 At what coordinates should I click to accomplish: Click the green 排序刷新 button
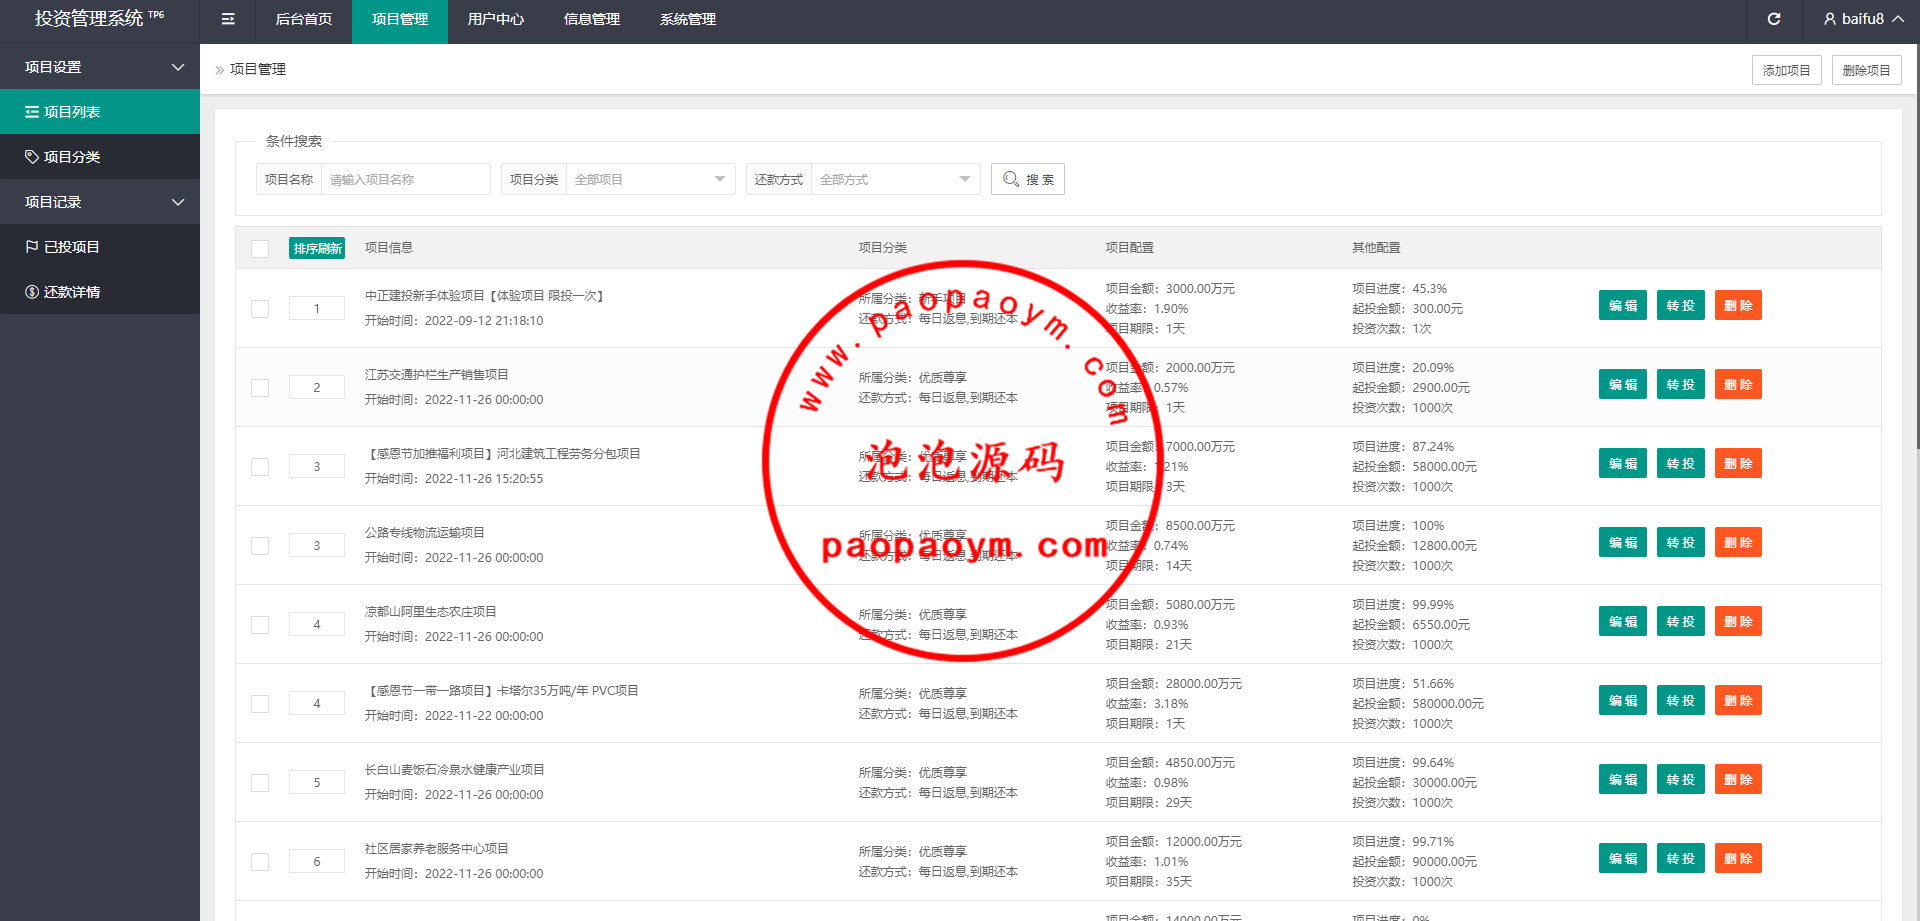coord(317,248)
